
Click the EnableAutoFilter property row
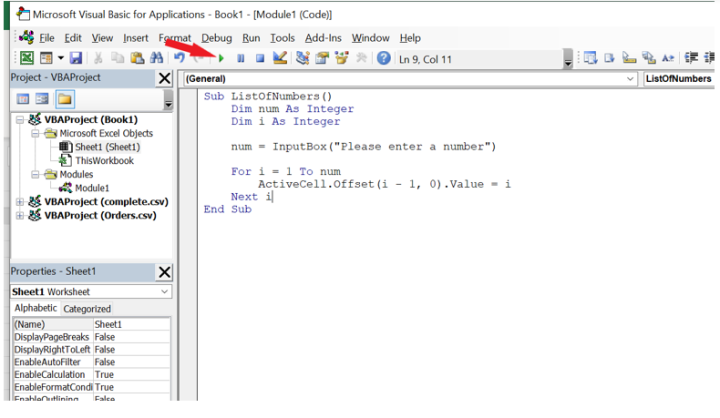coord(92,362)
